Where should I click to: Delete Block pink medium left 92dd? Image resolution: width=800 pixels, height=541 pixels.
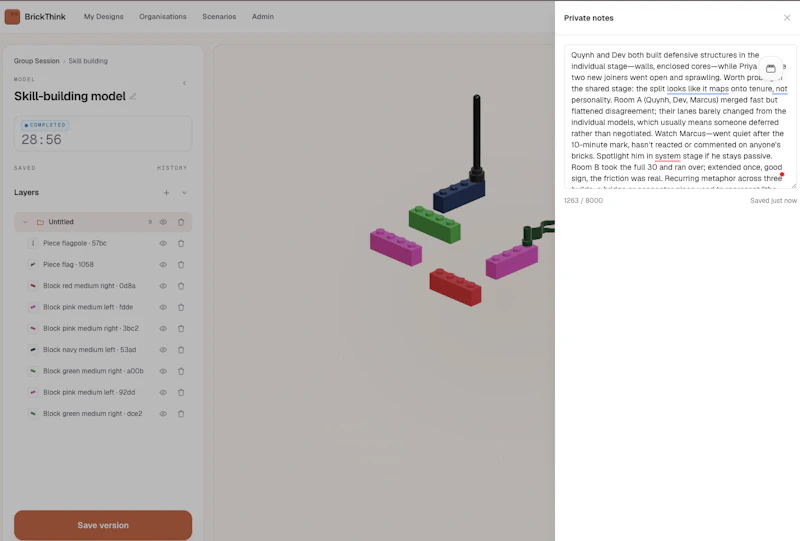click(x=181, y=392)
